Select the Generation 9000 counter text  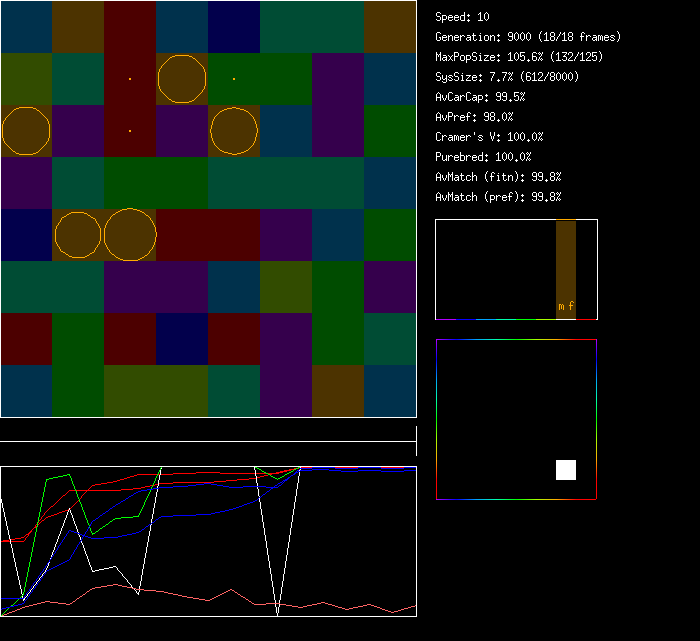click(527, 37)
